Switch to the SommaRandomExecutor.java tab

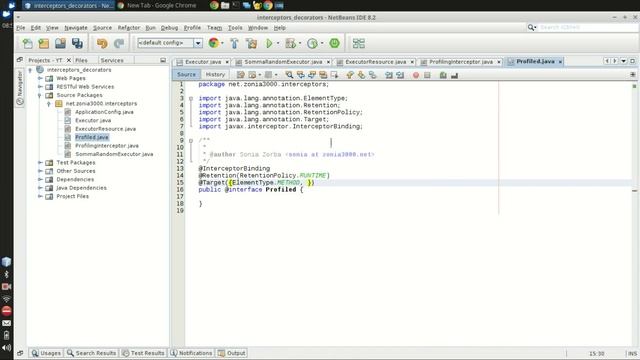coord(283,62)
